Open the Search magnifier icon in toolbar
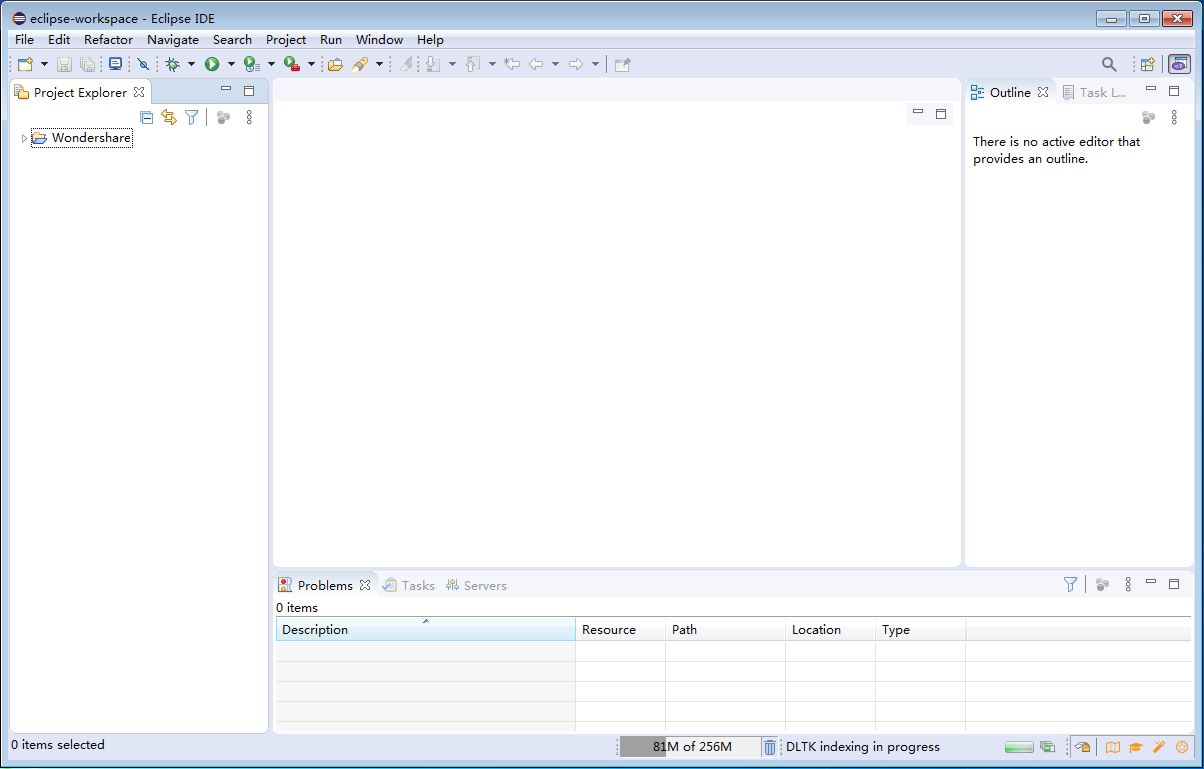Viewport: 1204px width, 769px height. pos(1109,64)
